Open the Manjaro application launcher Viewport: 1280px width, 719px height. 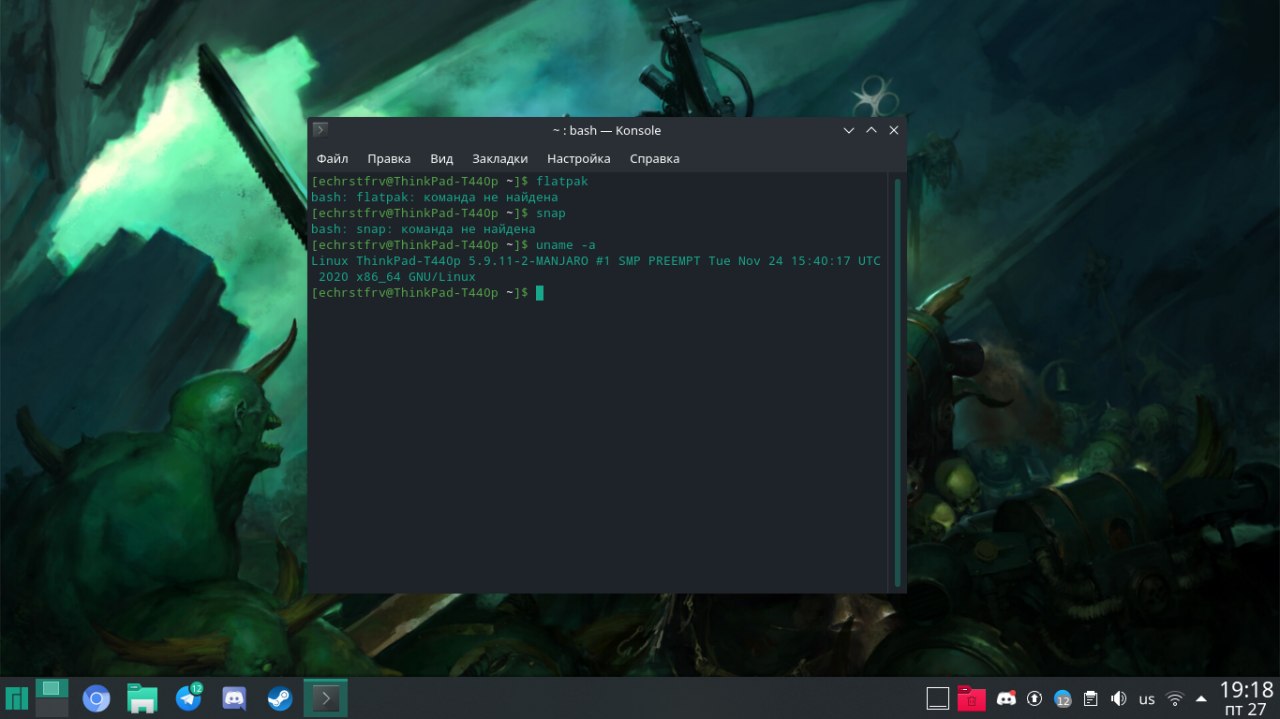(x=17, y=698)
